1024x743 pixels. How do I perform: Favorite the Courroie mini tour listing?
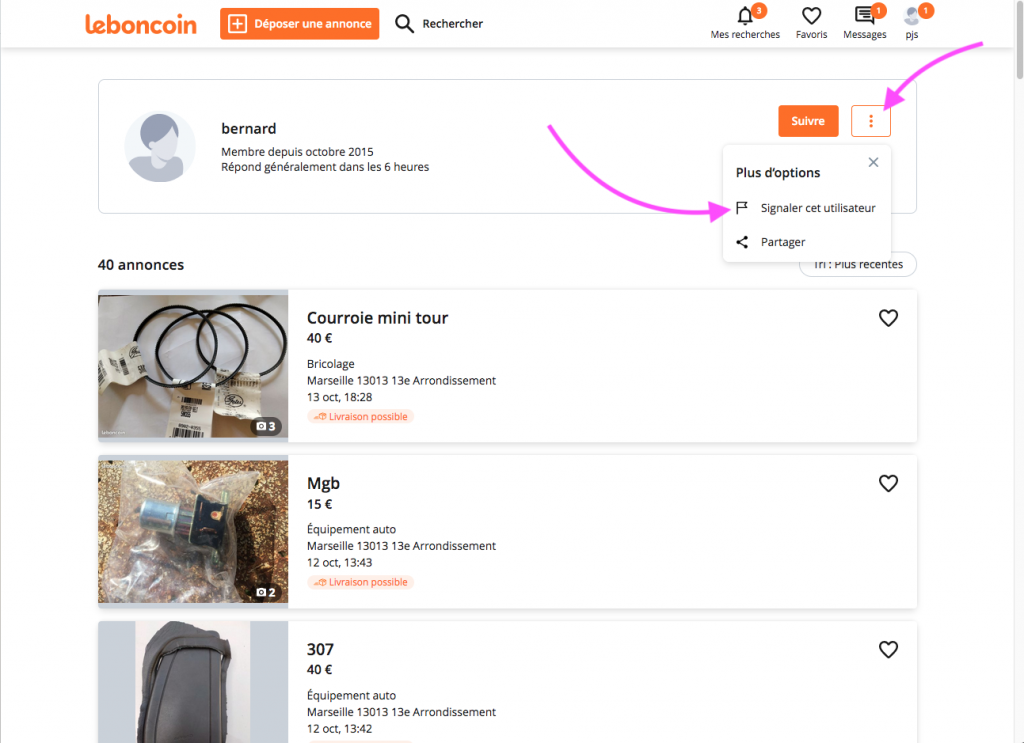coord(888,318)
